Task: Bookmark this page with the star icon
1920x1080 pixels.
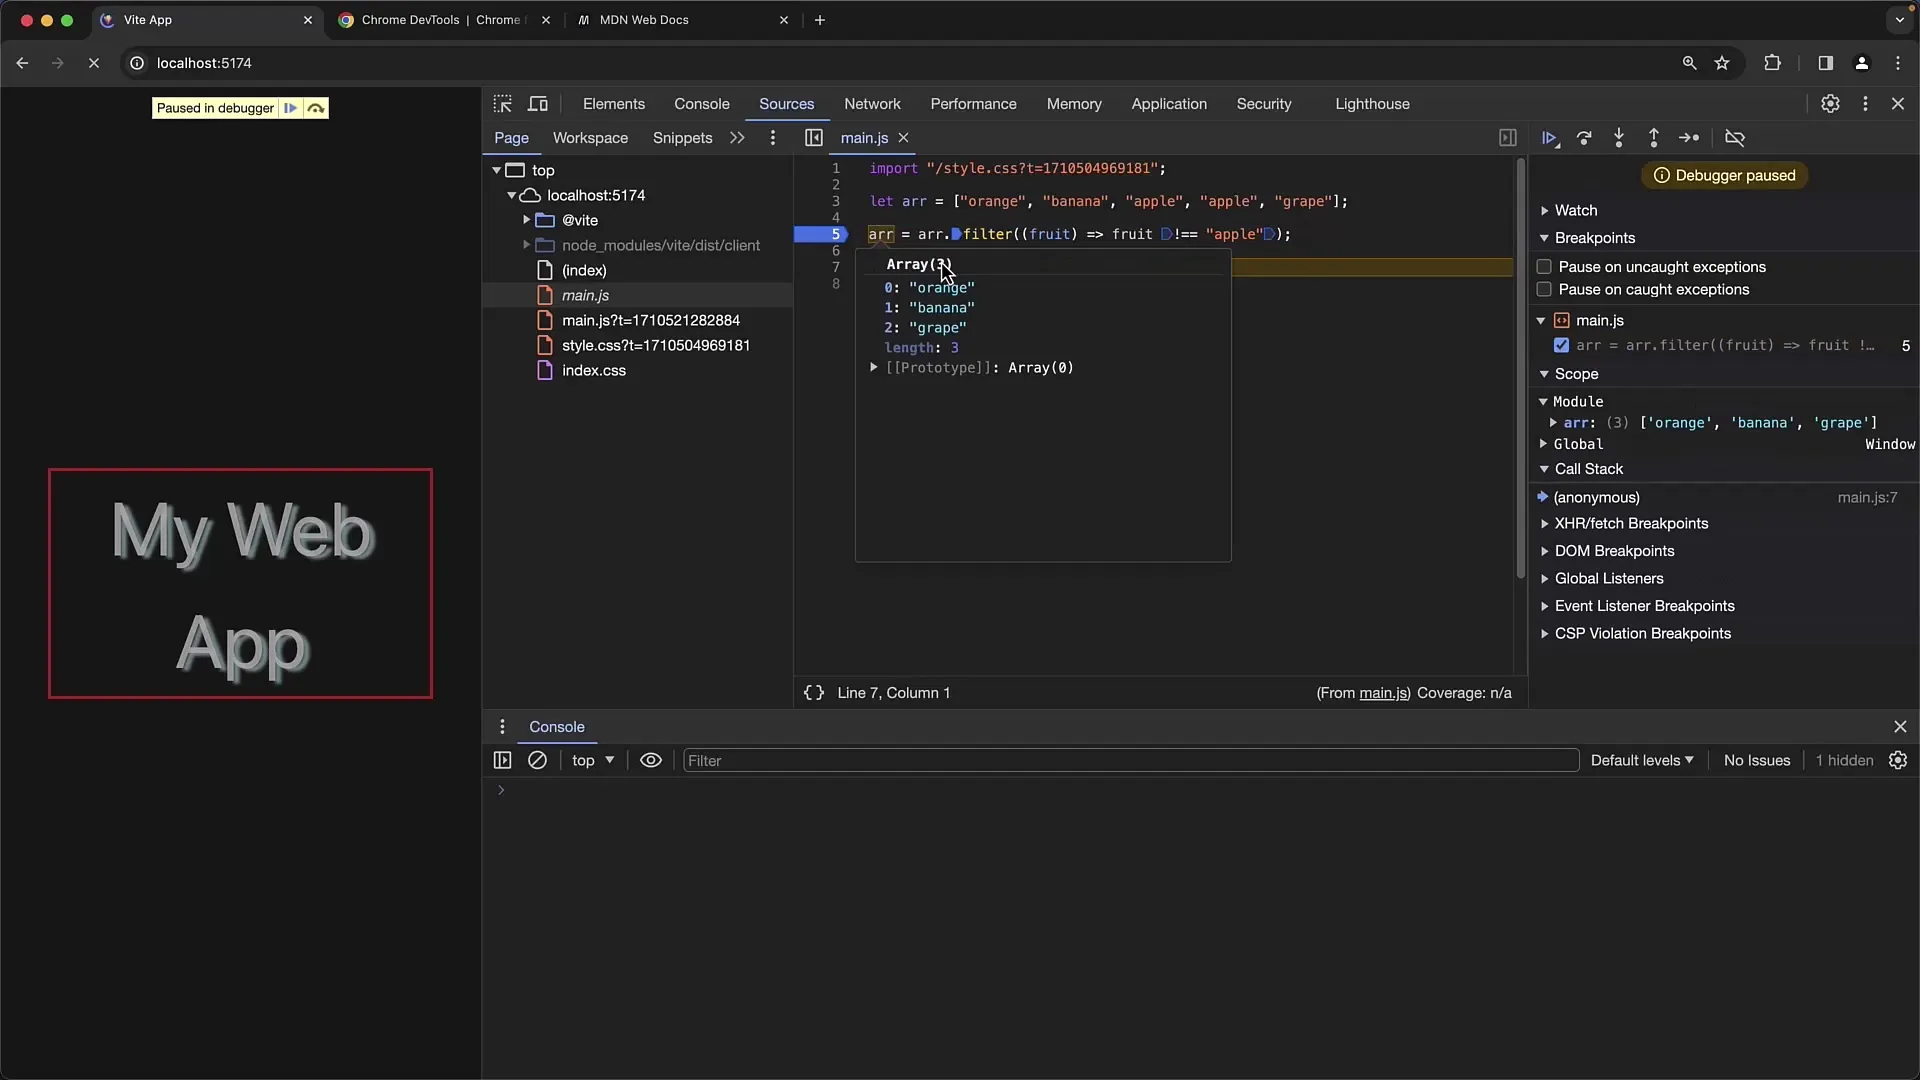Action: pos(1722,63)
